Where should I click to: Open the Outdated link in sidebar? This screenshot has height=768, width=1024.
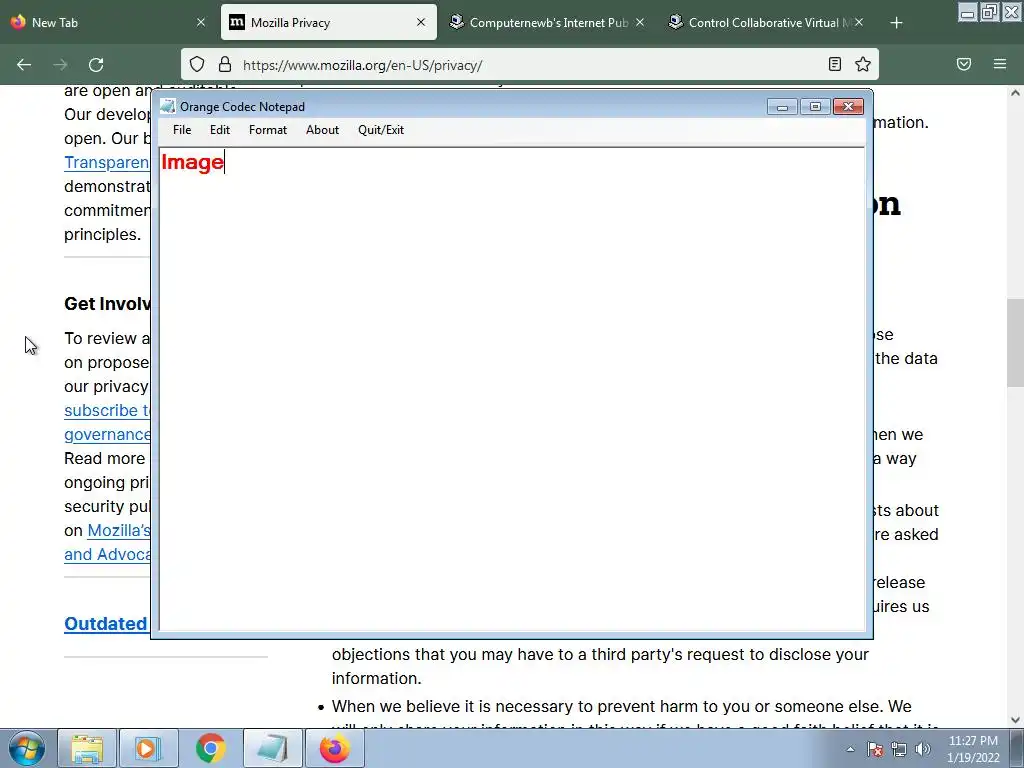click(106, 624)
